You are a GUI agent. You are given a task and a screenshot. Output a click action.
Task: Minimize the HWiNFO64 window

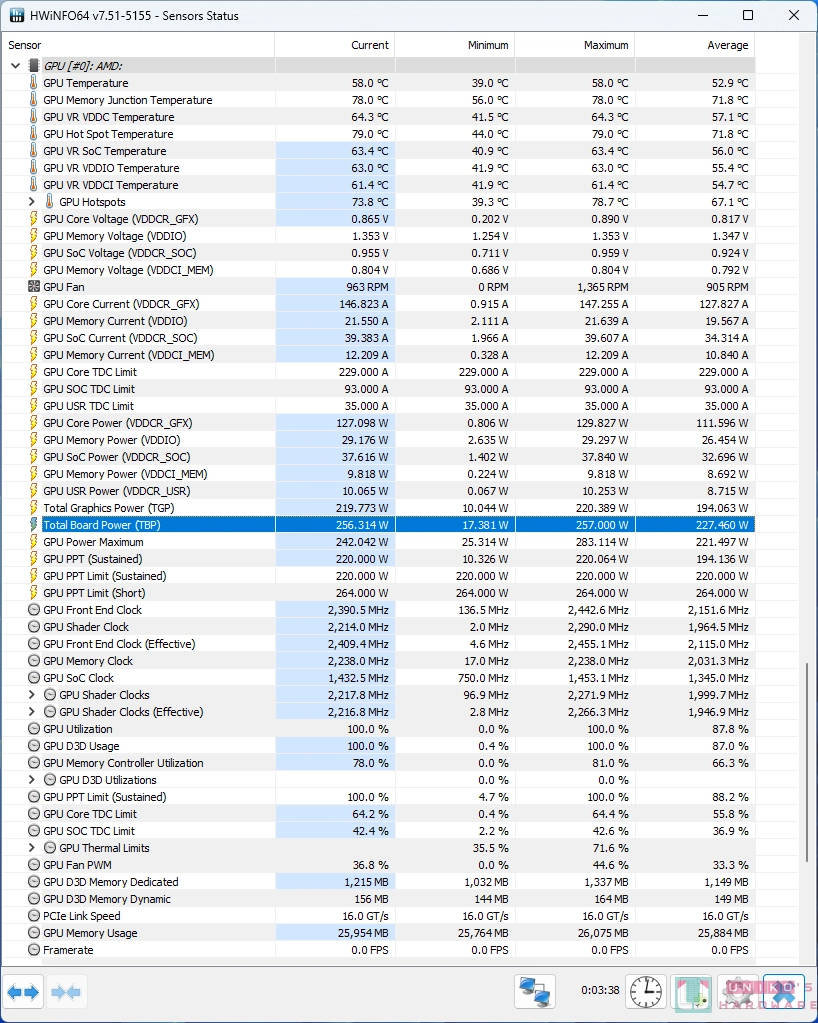703,15
